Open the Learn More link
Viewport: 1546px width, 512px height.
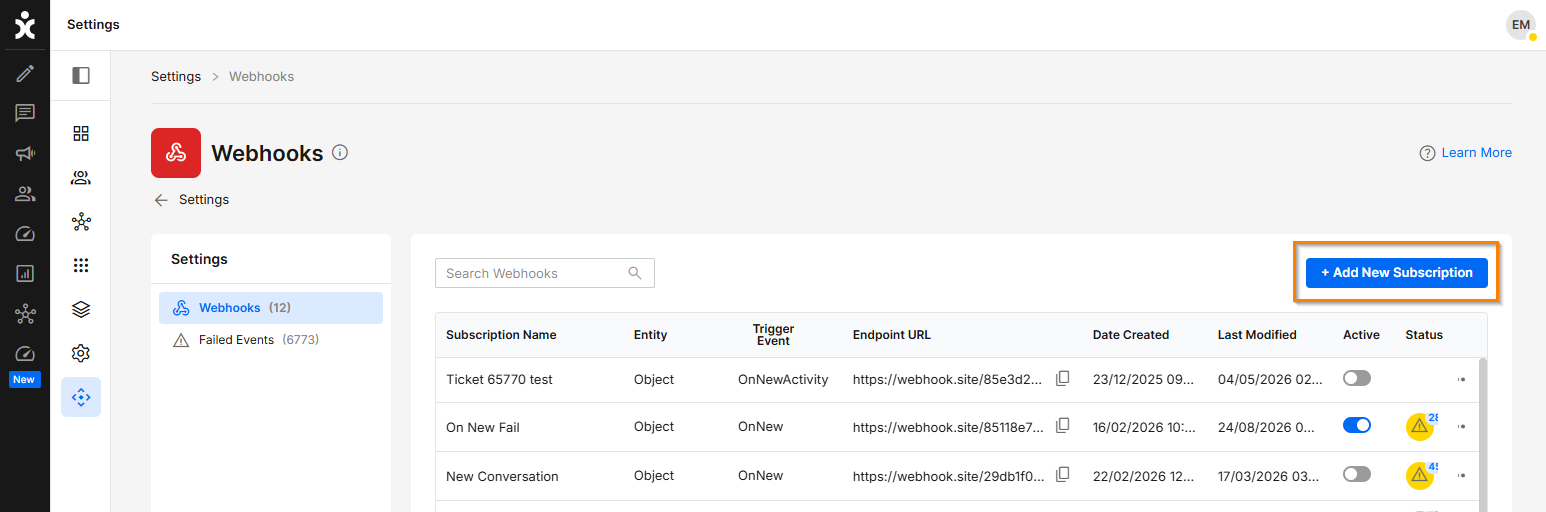tap(1476, 153)
